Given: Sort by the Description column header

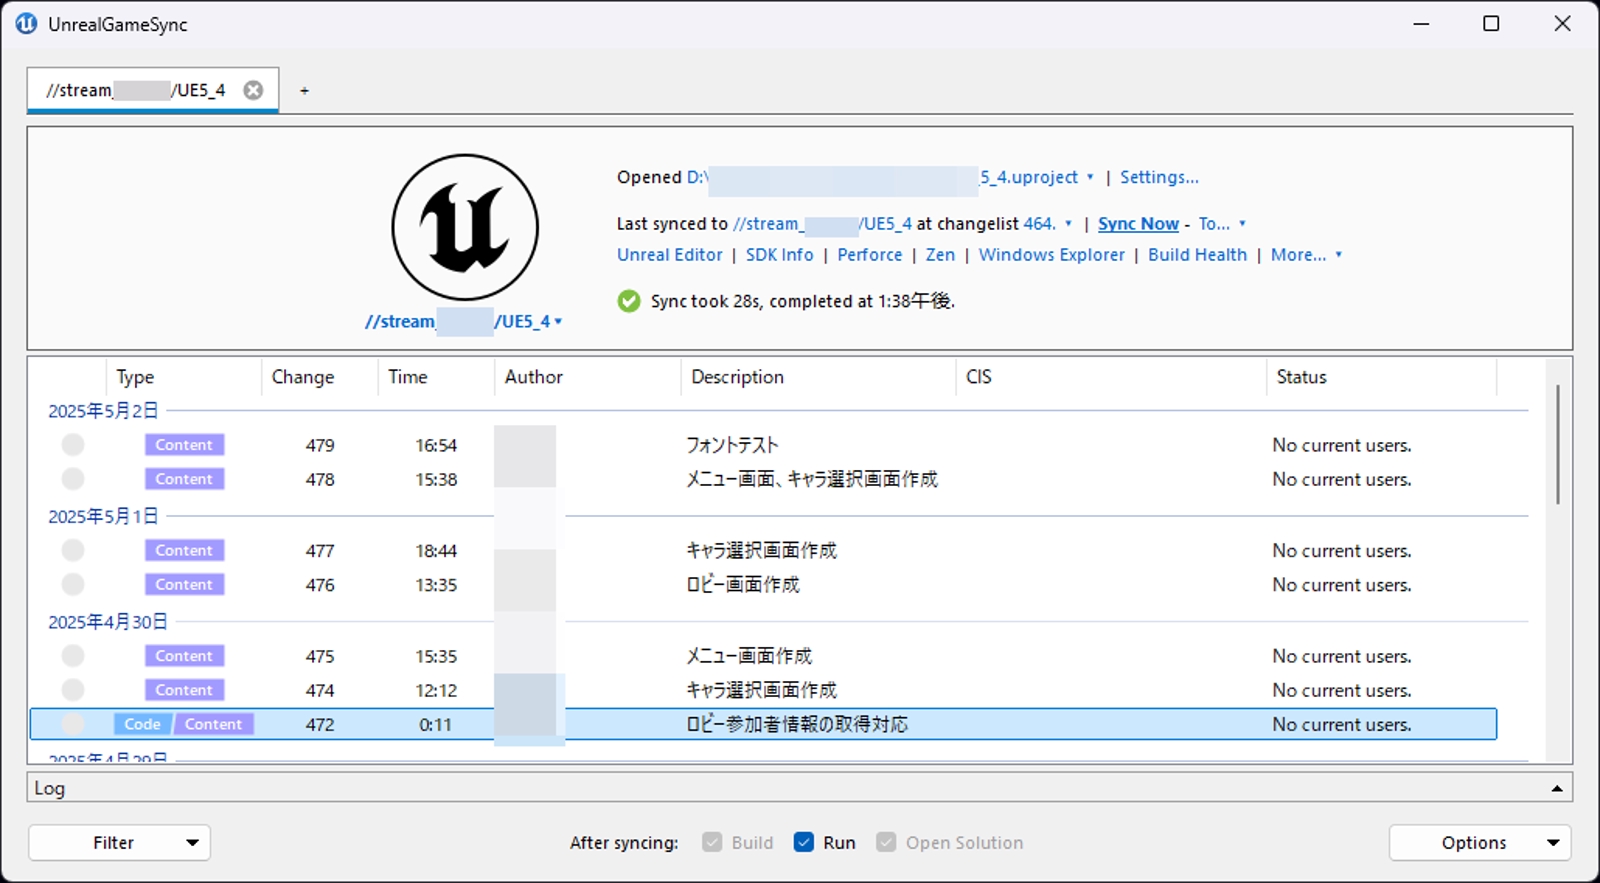Looking at the screenshot, I should (x=738, y=377).
